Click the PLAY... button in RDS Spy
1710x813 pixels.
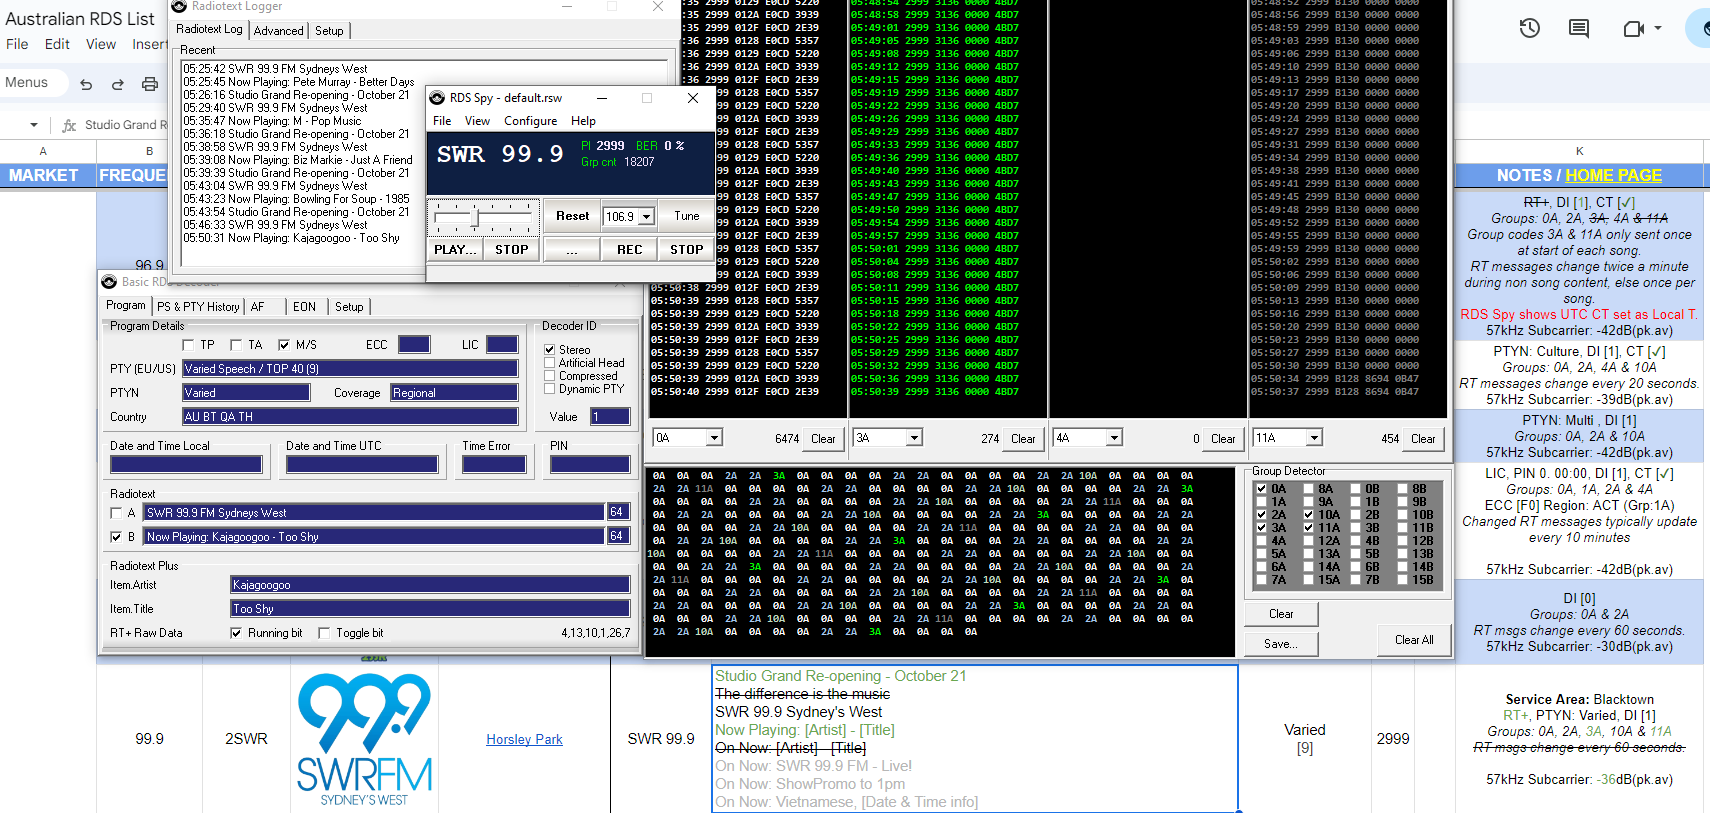pyautogui.click(x=456, y=250)
